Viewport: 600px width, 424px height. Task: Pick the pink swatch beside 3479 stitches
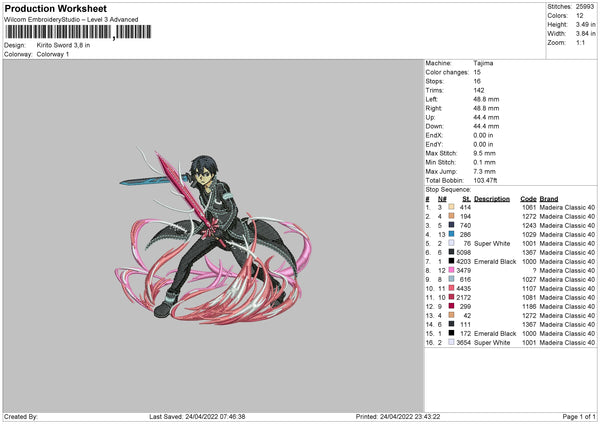[x=451, y=270]
